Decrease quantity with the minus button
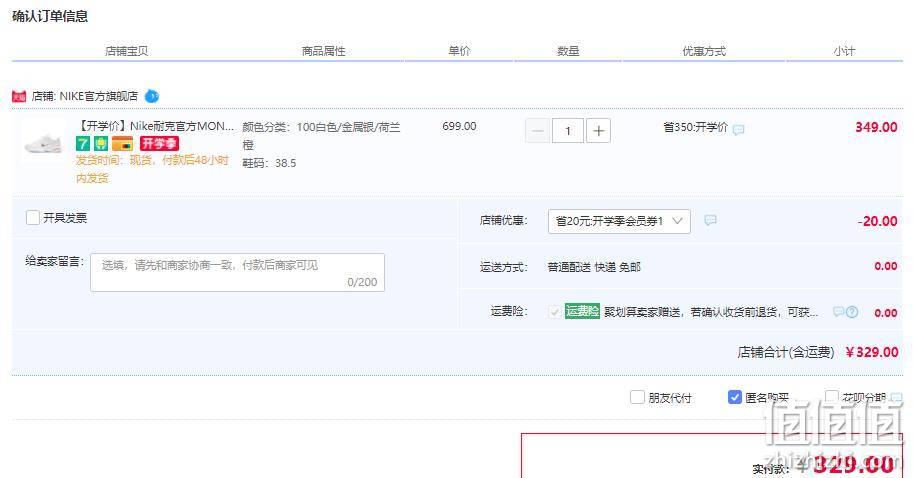Image resolution: width=913 pixels, height=478 pixels. (537, 131)
